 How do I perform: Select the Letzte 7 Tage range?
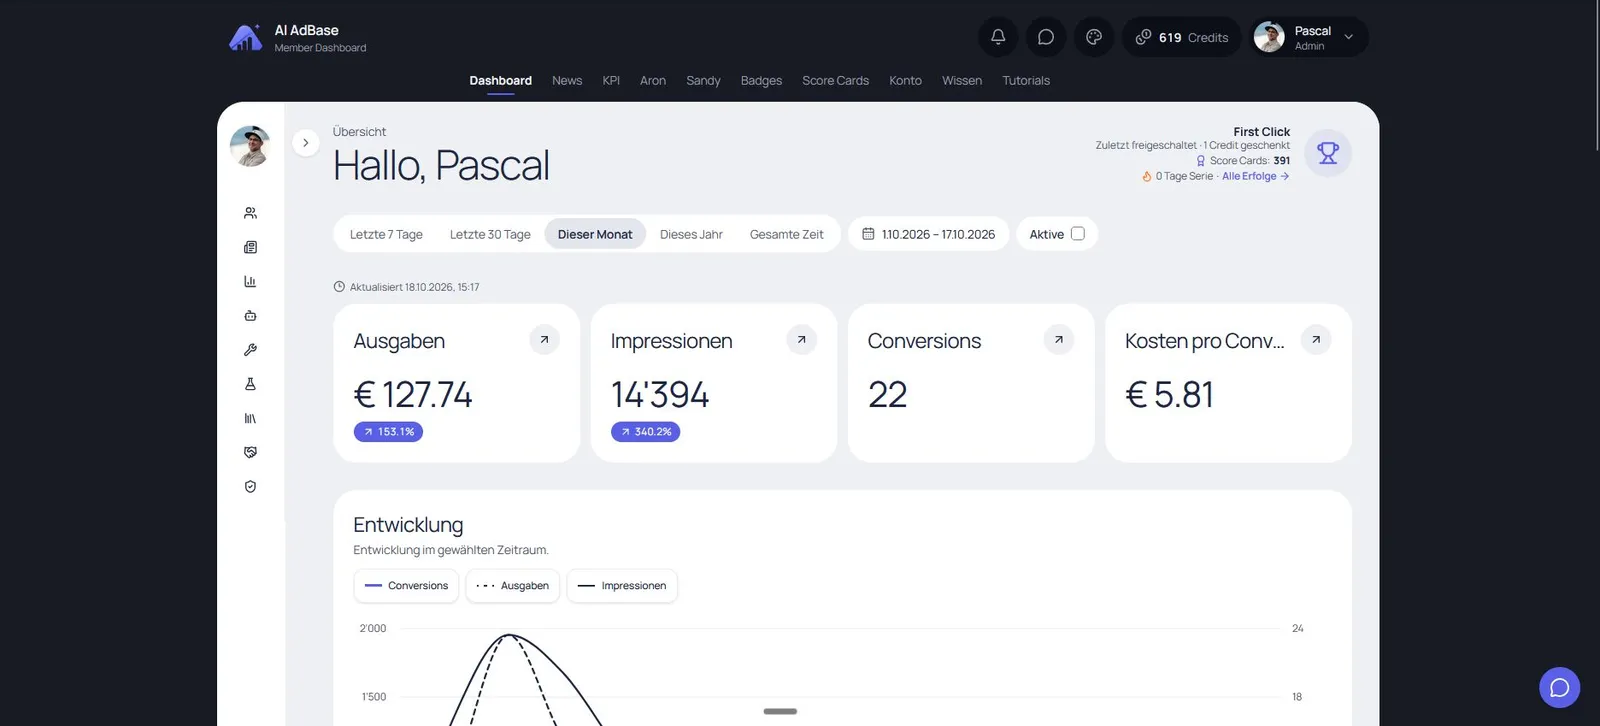386,234
